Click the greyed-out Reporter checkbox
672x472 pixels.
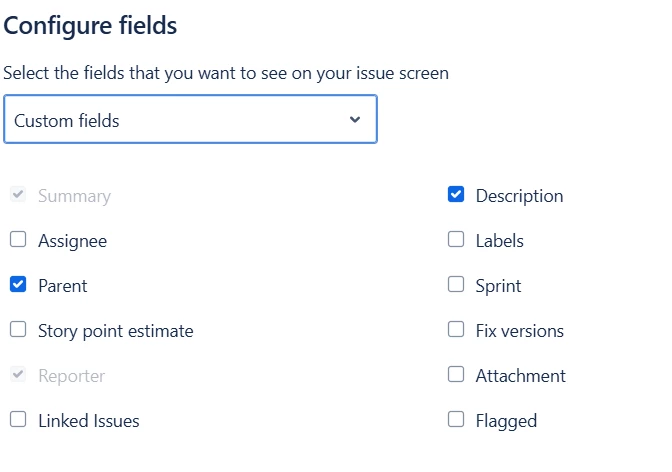tap(18, 375)
